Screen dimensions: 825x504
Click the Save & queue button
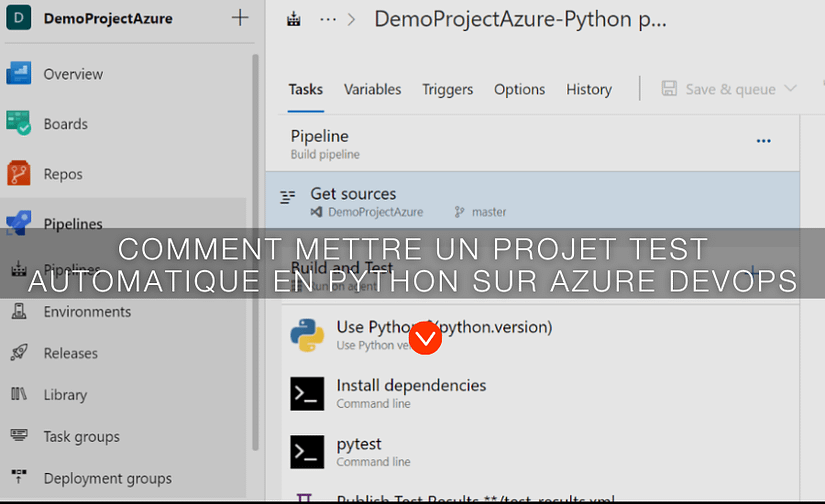(729, 89)
